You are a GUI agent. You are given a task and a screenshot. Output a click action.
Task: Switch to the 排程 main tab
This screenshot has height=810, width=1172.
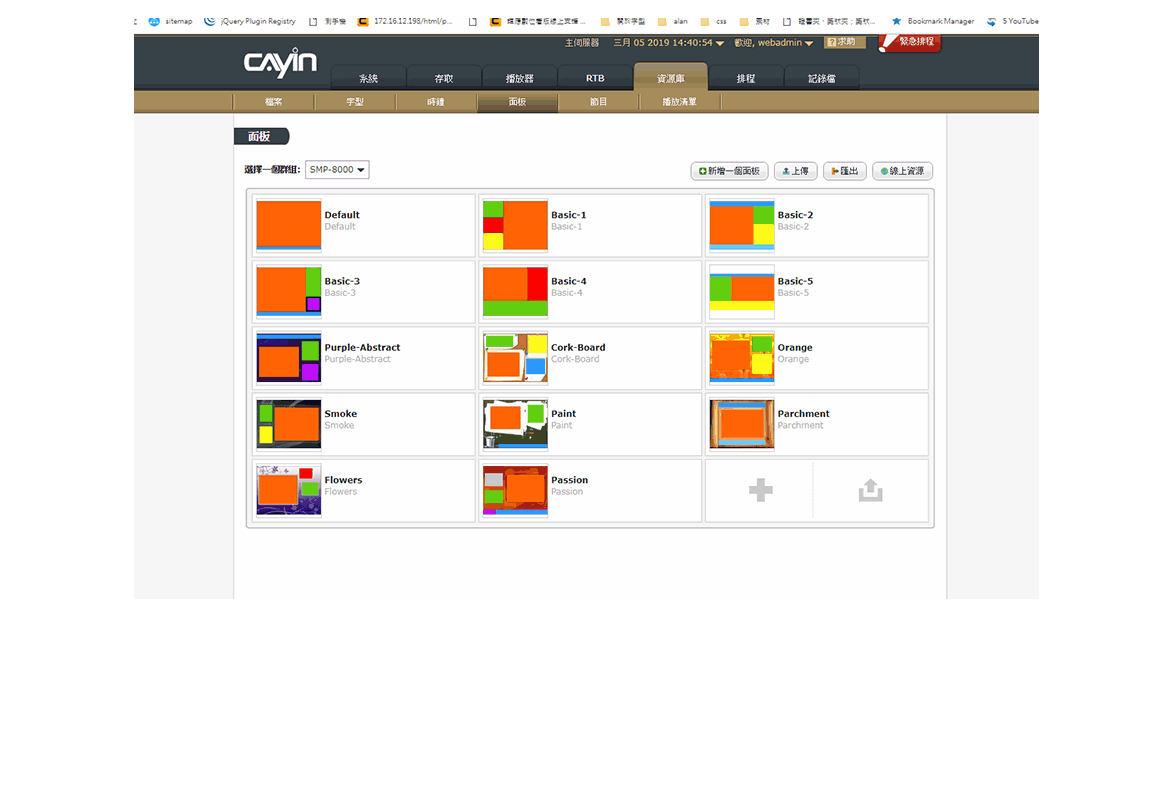(746, 78)
